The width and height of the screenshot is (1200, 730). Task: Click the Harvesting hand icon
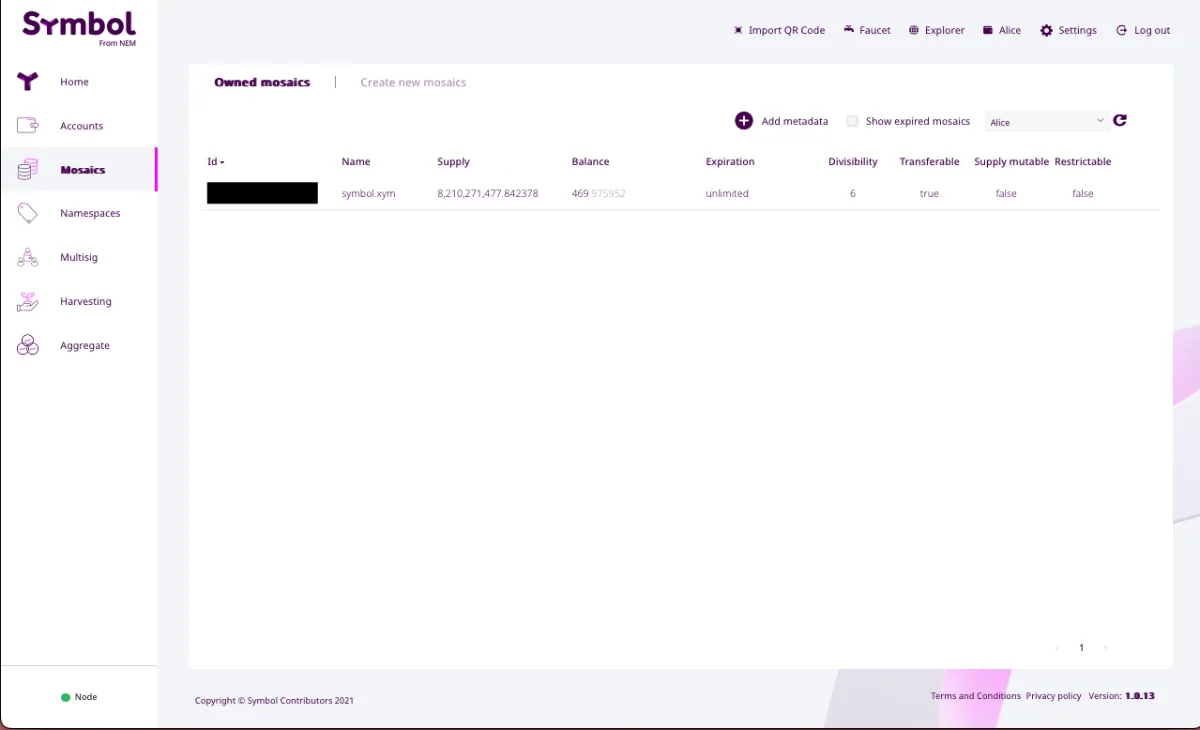click(27, 301)
